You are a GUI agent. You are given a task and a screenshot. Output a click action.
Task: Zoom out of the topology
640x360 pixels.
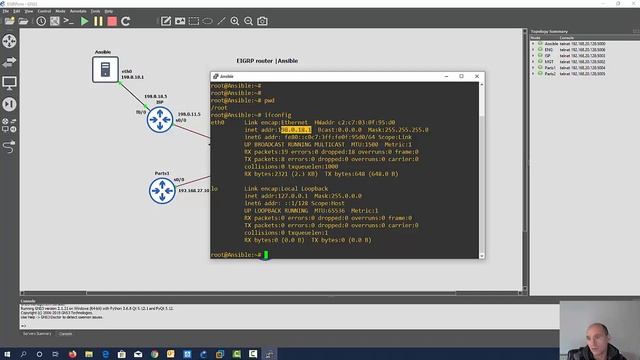(x=248, y=21)
